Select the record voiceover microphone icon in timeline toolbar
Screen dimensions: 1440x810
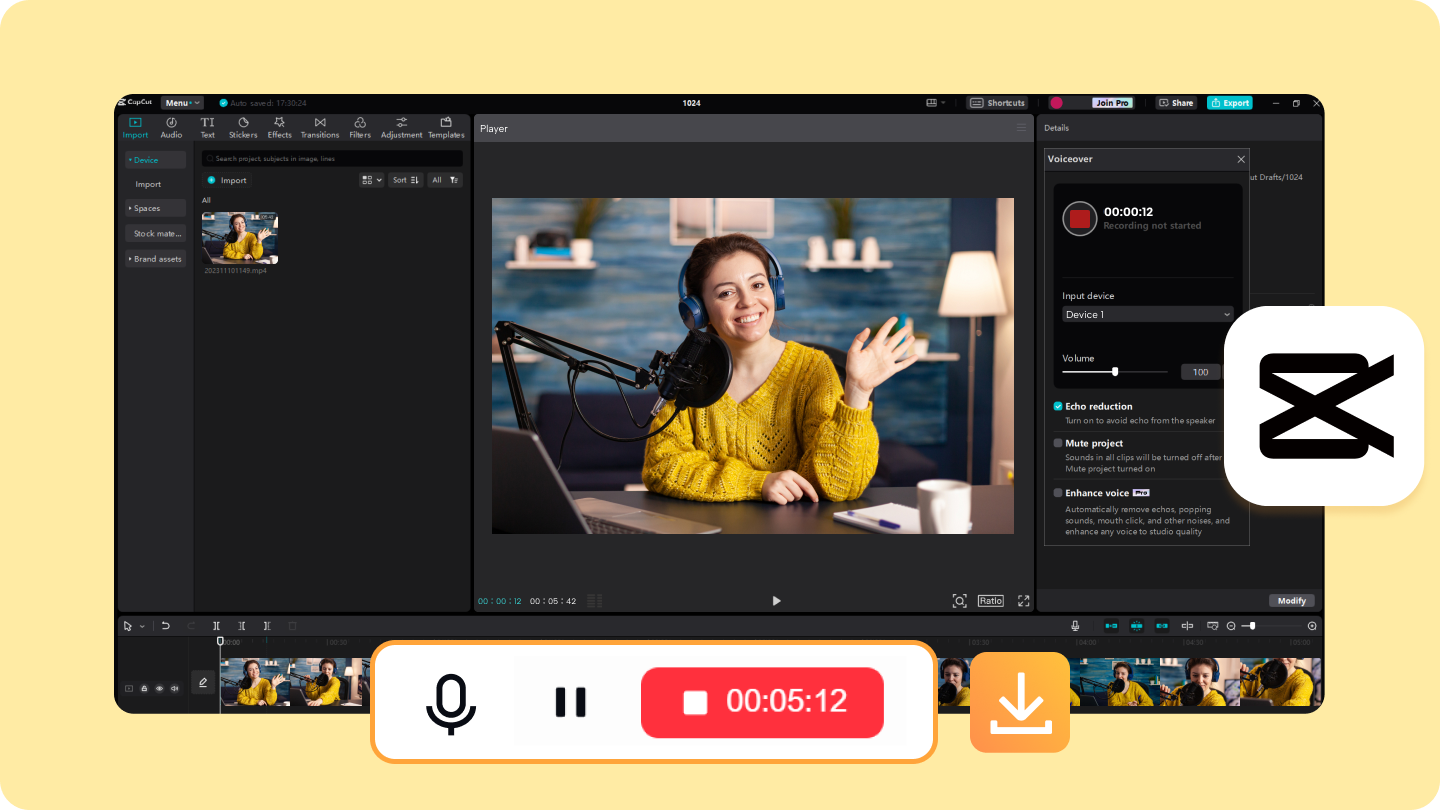point(1074,625)
